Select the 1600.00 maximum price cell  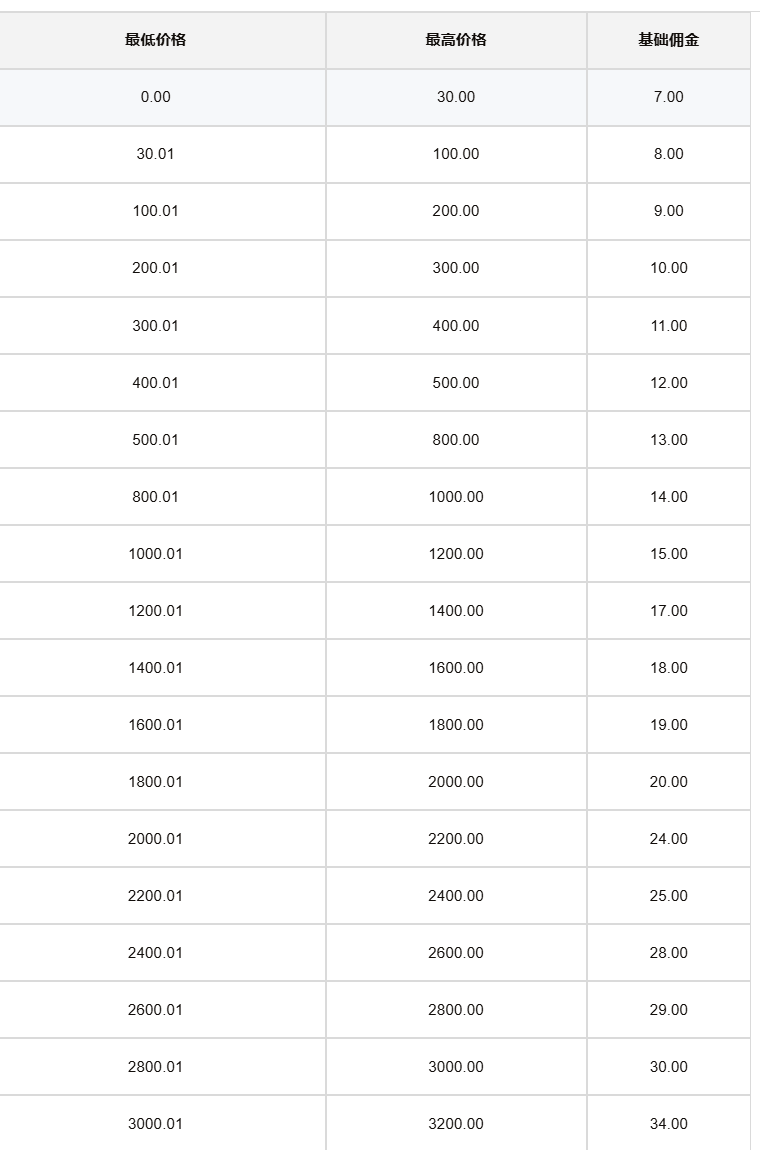[456, 668]
